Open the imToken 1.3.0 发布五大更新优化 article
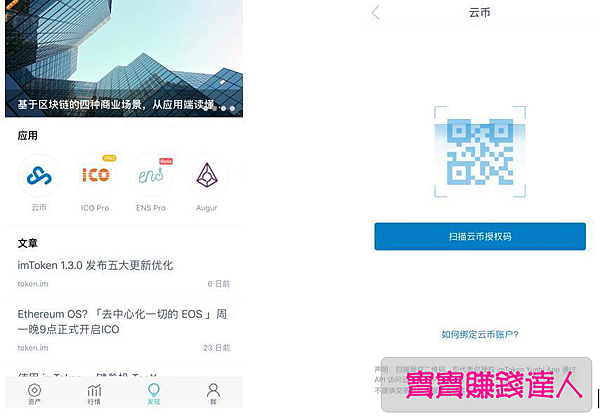This screenshot has width=600, height=416. (x=95, y=265)
